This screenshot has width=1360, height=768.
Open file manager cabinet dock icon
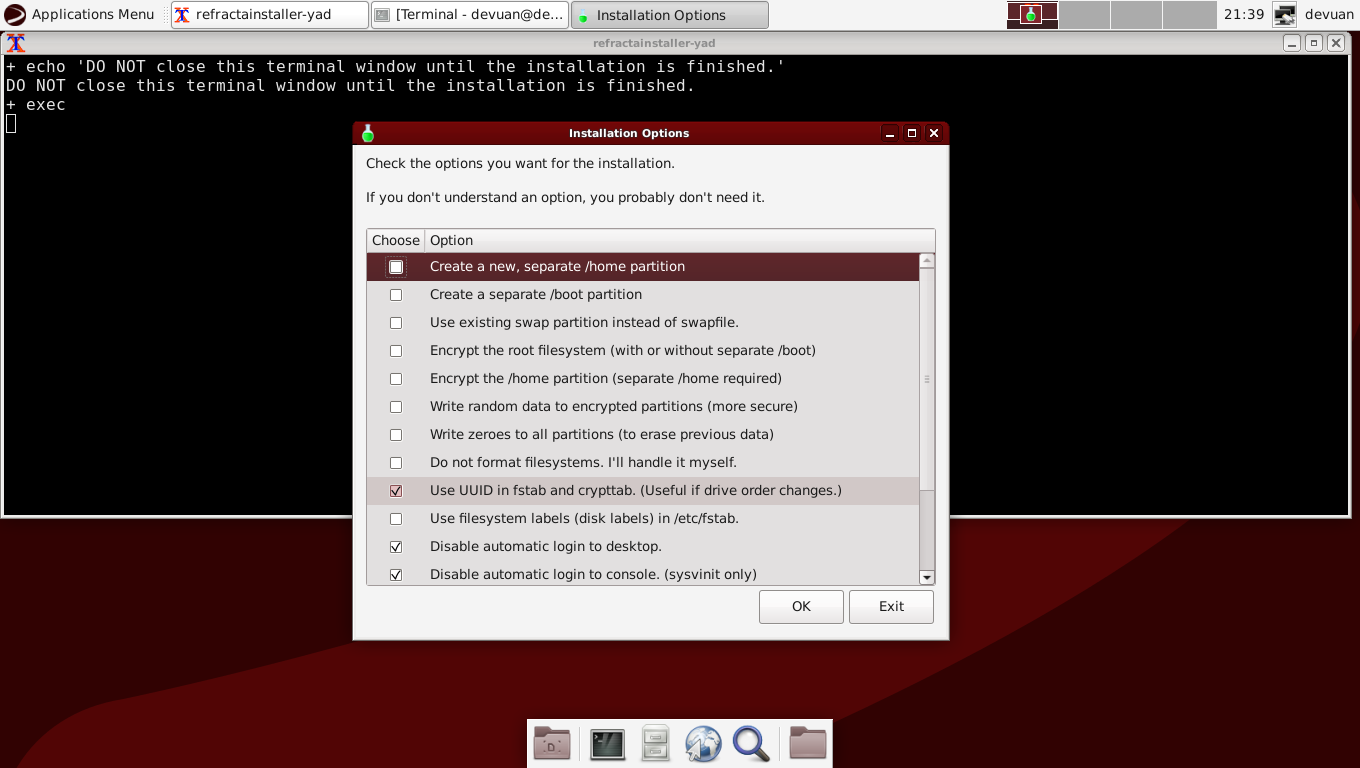(655, 743)
